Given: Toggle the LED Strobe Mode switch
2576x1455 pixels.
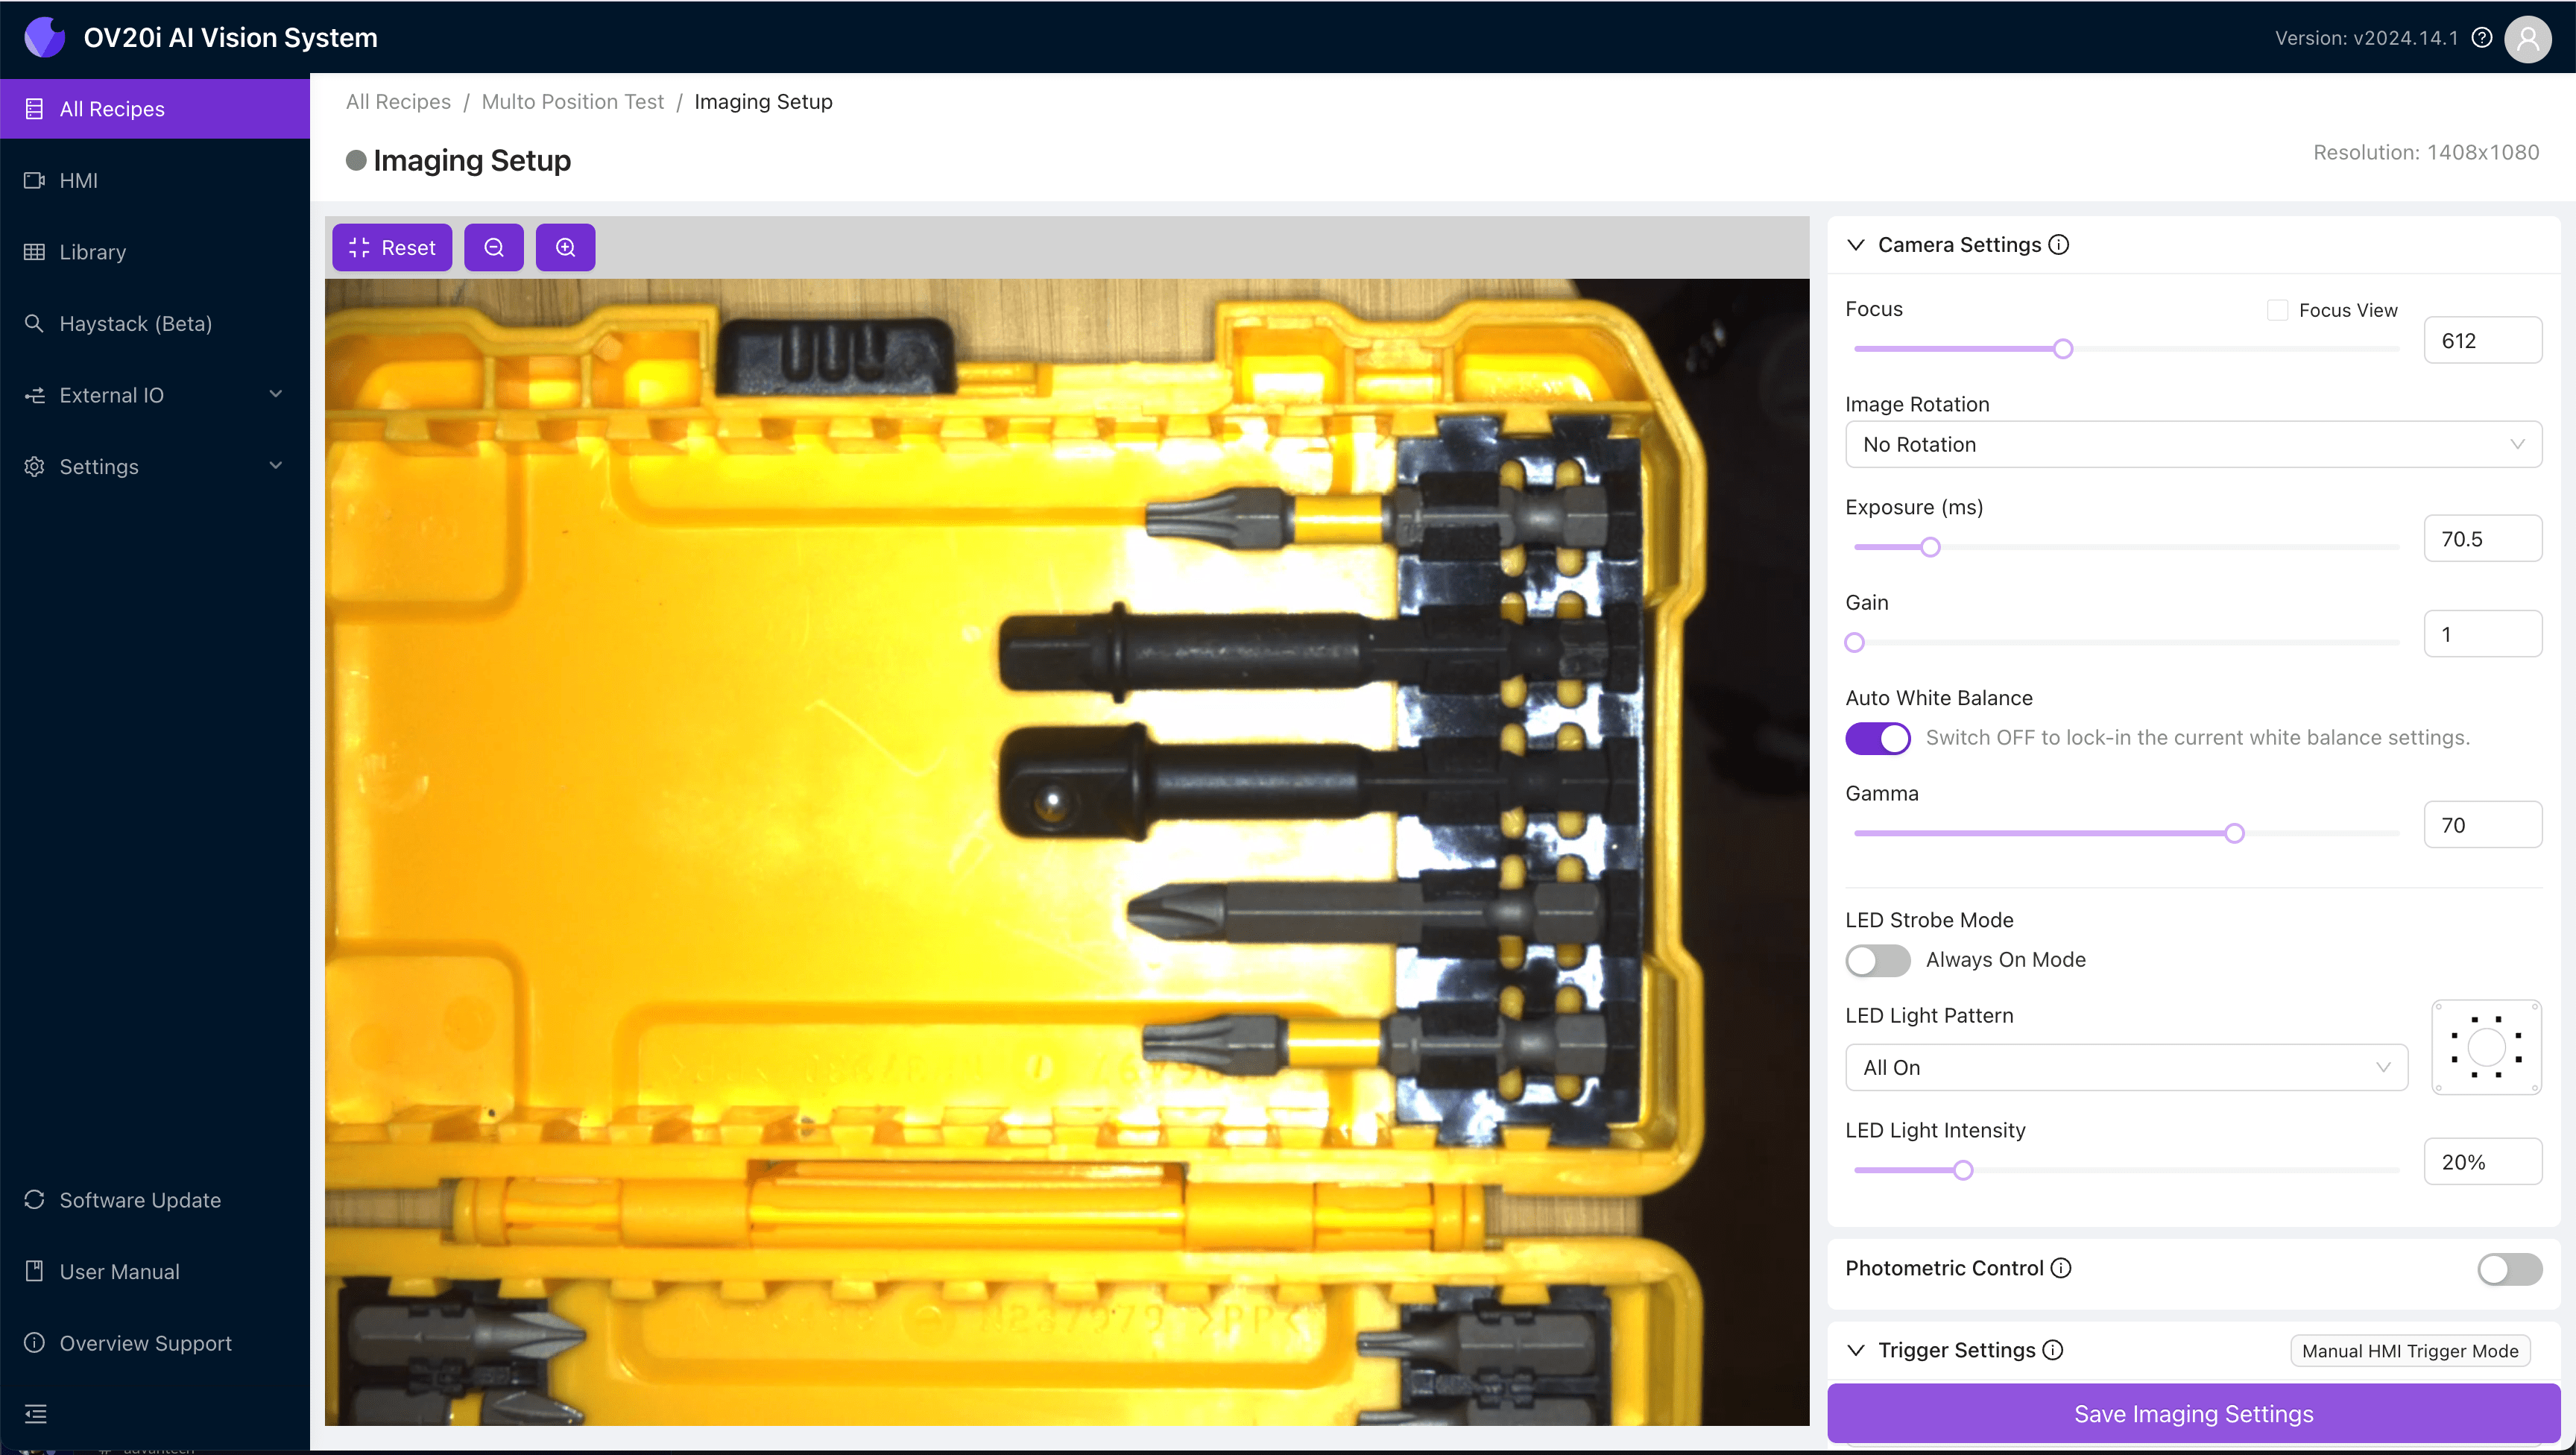Looking at the screenshot, I should pos(1877,960).
